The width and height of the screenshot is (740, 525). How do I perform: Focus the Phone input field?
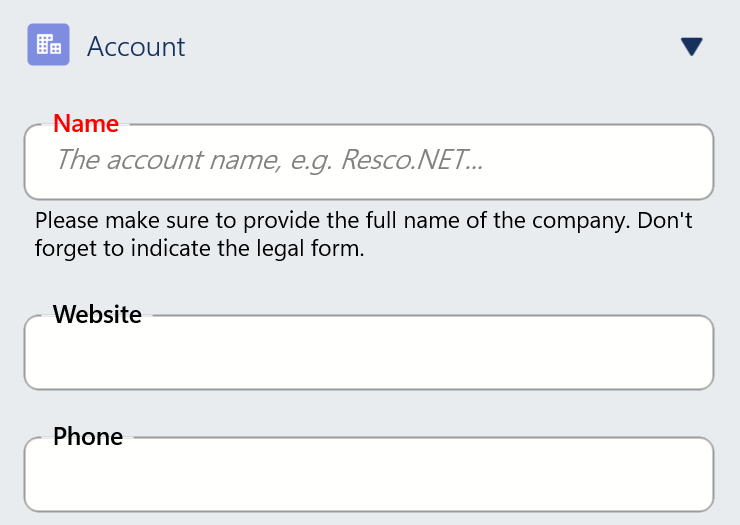(x=368, y=476)
